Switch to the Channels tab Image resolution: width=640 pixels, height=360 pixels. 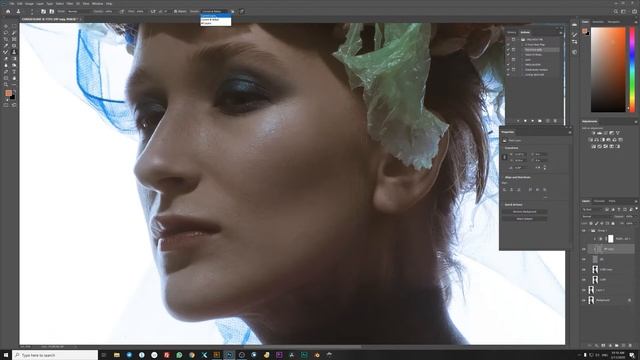[x=599, y=201]
